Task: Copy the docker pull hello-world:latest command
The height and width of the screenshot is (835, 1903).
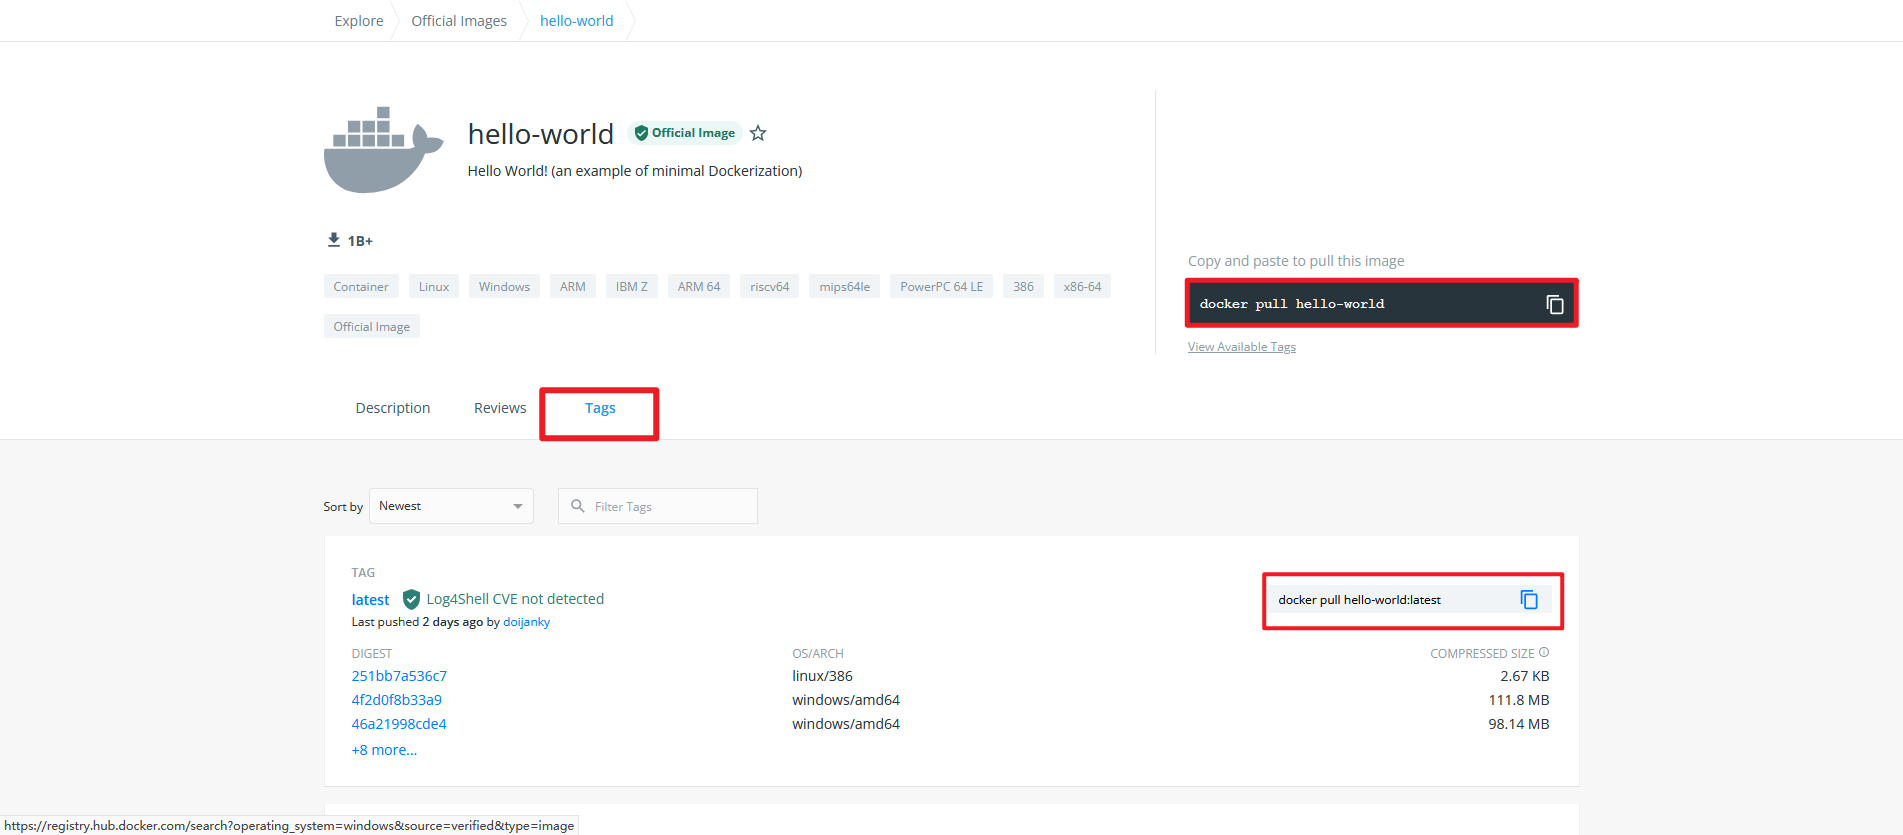Action: point(1529,599)
